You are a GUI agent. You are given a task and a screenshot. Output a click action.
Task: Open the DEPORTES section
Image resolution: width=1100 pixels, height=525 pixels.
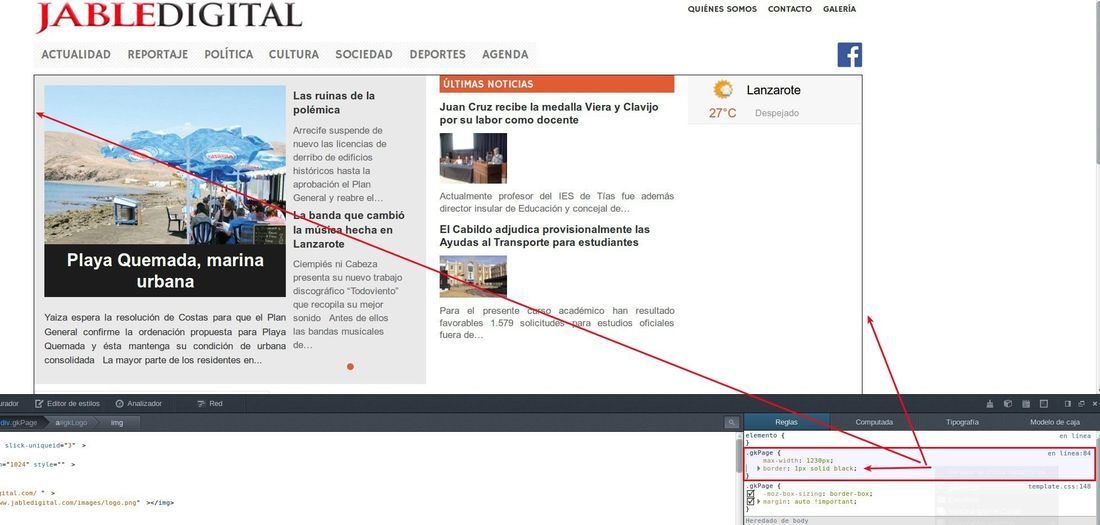pyautogui.click(x=438, y=55)
